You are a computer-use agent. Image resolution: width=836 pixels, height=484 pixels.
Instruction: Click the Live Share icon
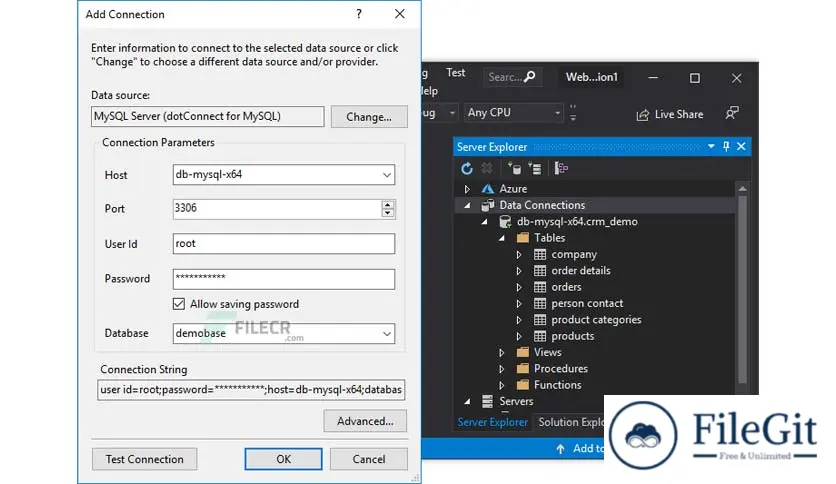[x=642, y=115]
